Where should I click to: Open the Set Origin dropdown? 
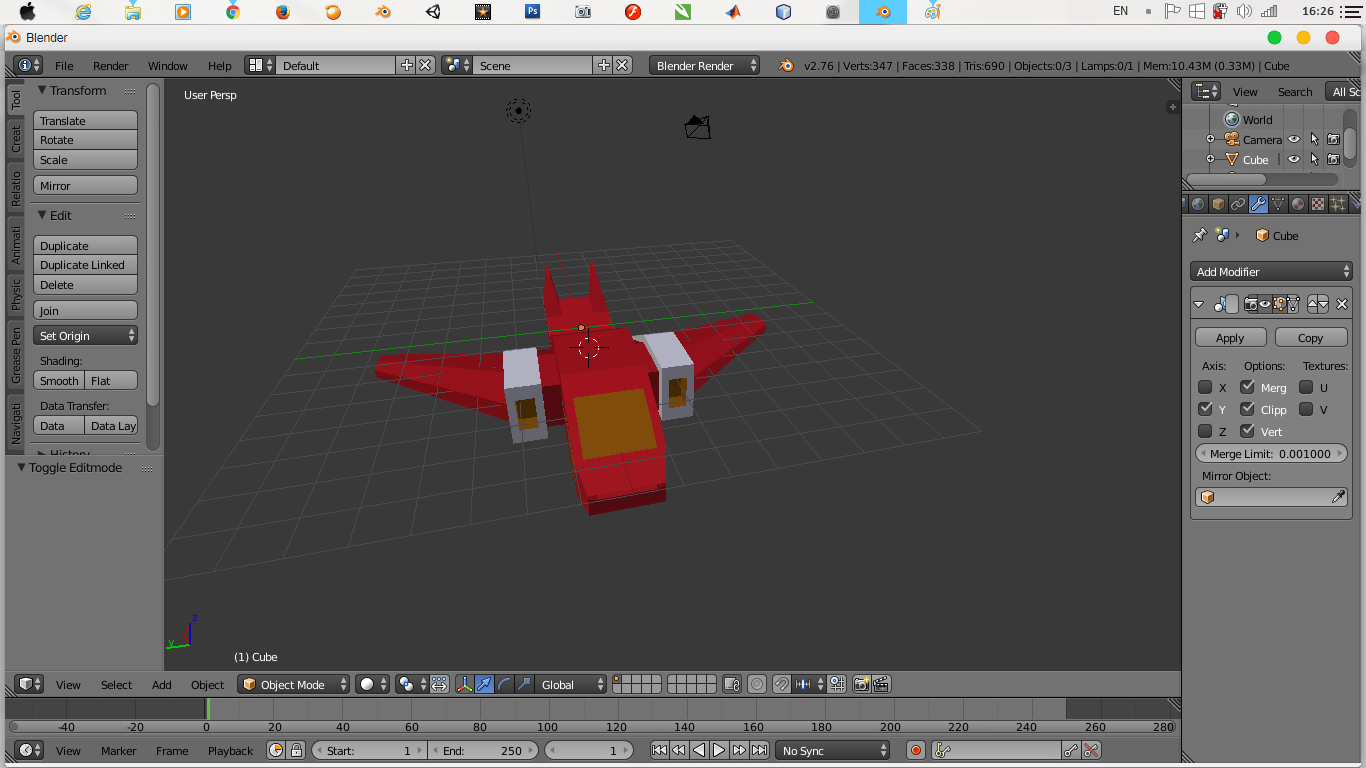(x=85, y=335)
